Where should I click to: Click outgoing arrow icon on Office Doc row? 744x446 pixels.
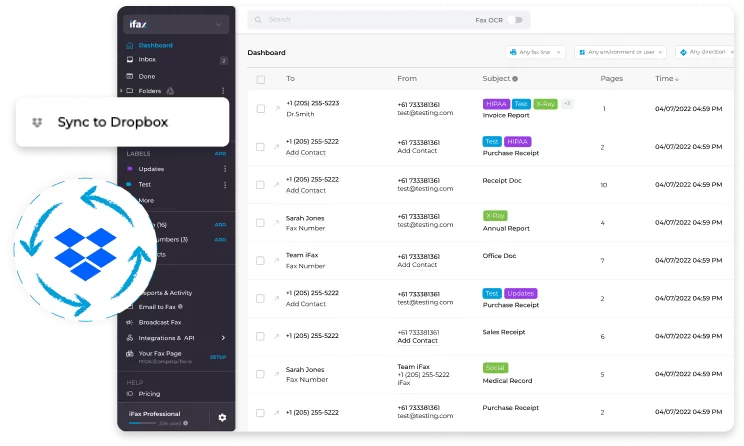[277, 260]
